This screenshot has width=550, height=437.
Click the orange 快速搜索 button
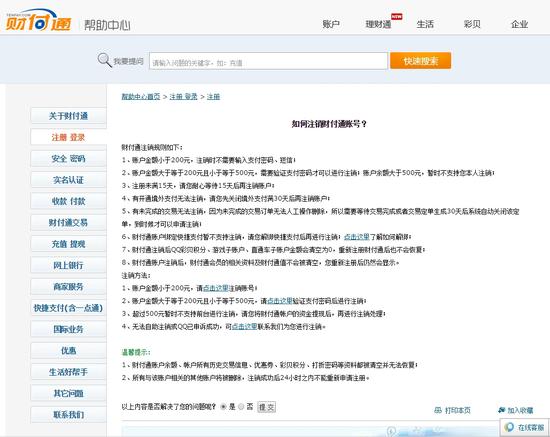(421, 61)
